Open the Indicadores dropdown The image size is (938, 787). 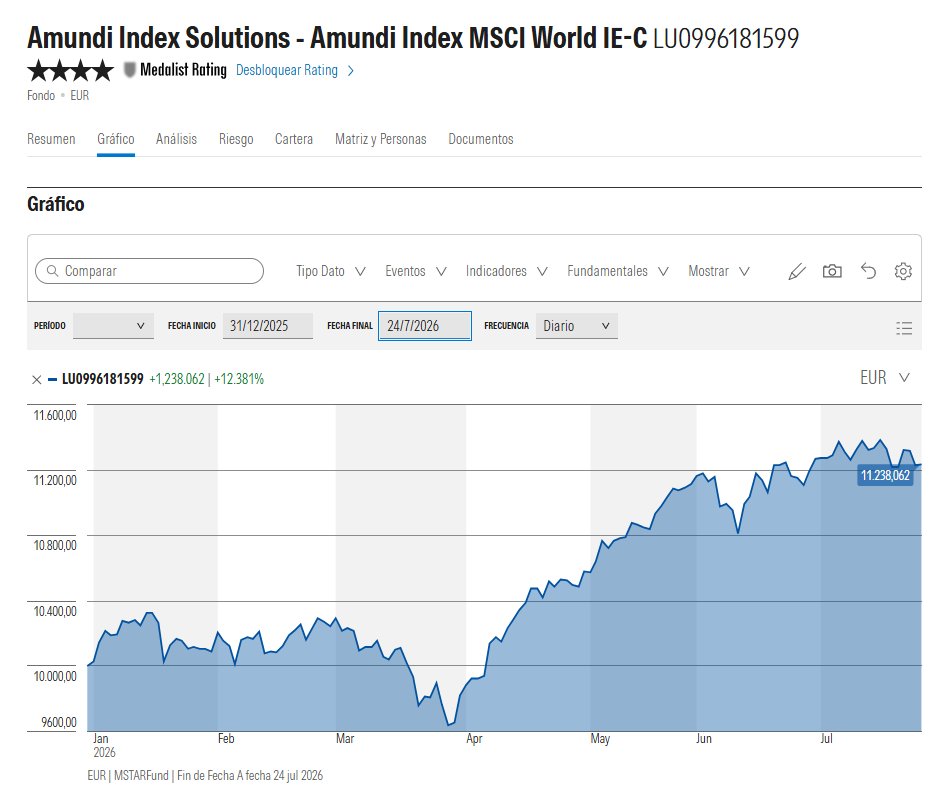pyautogui.click(x=507, y=271)
